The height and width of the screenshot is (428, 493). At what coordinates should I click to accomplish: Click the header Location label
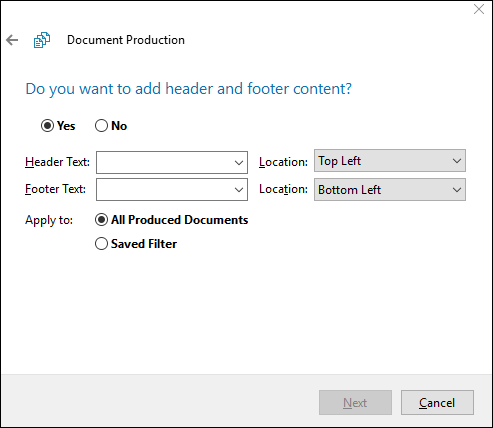coord(283,162)
